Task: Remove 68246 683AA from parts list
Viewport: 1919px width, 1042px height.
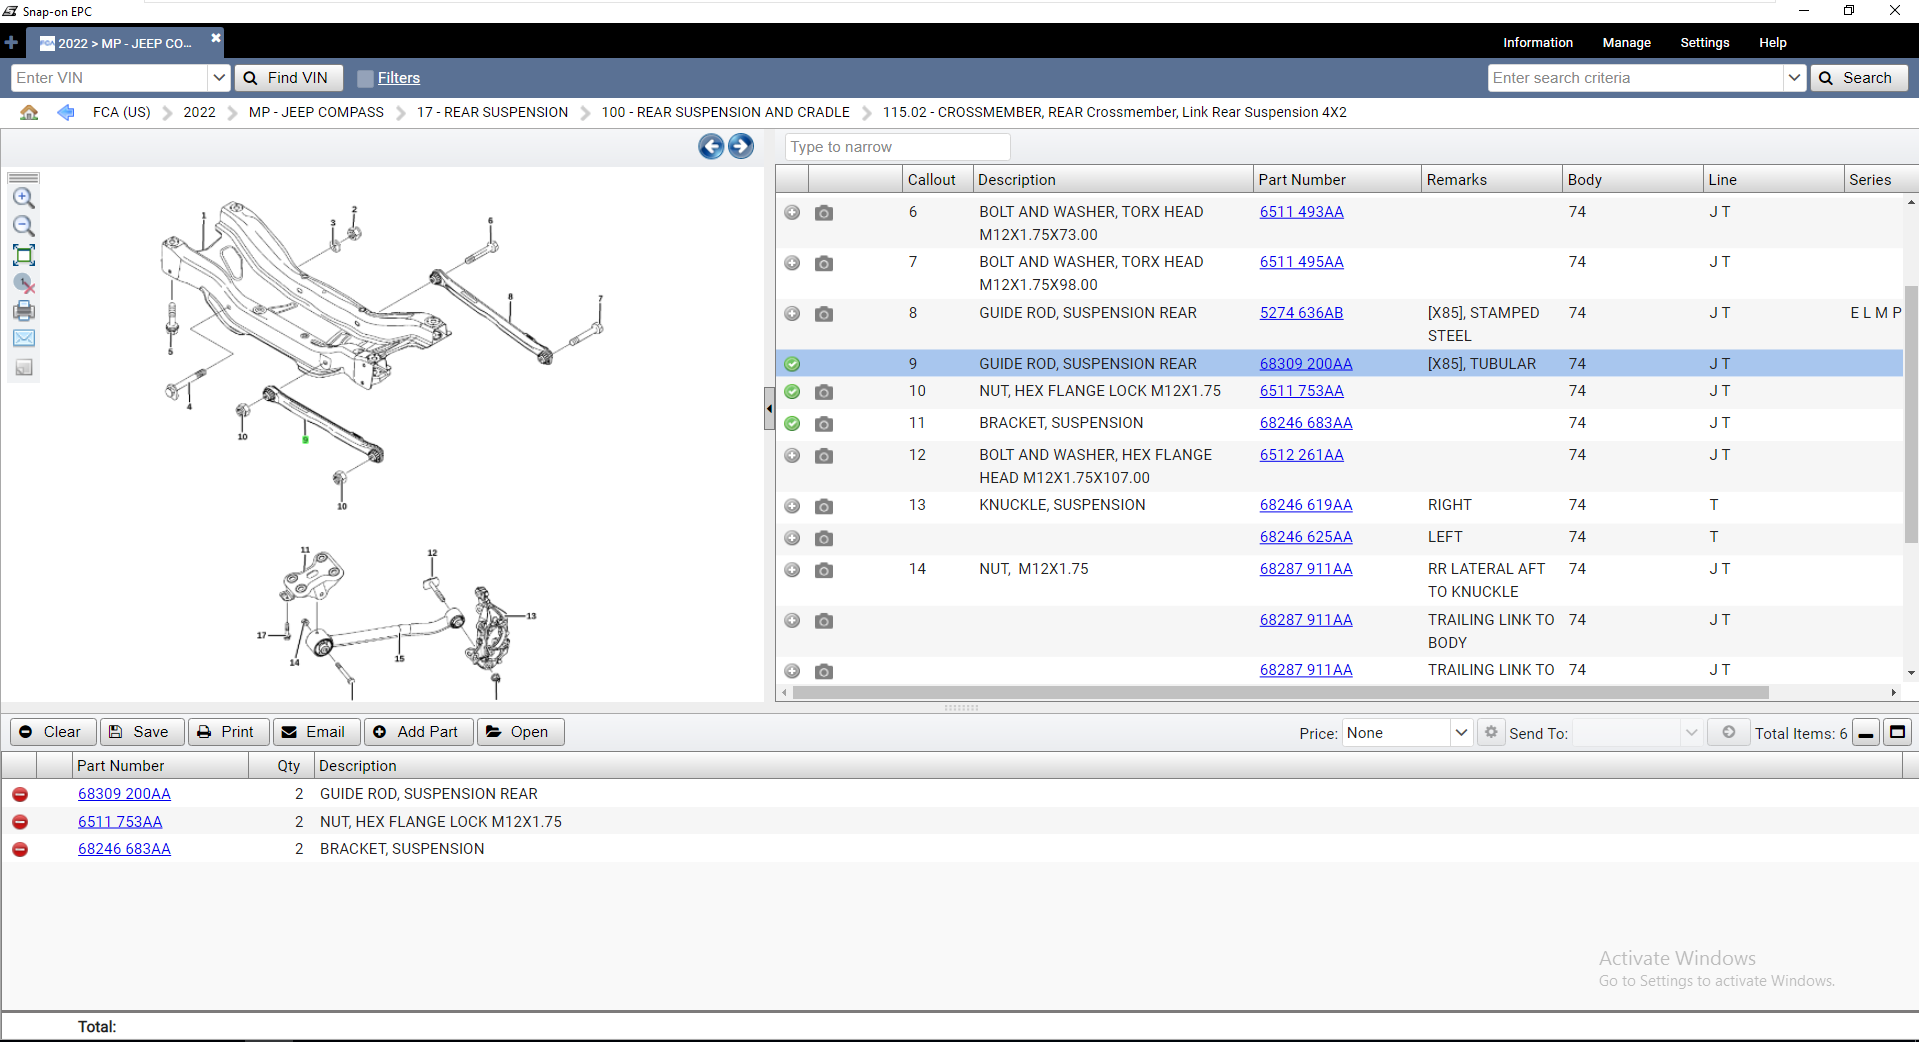Action: pyautogui.click(x=20, y=849)
